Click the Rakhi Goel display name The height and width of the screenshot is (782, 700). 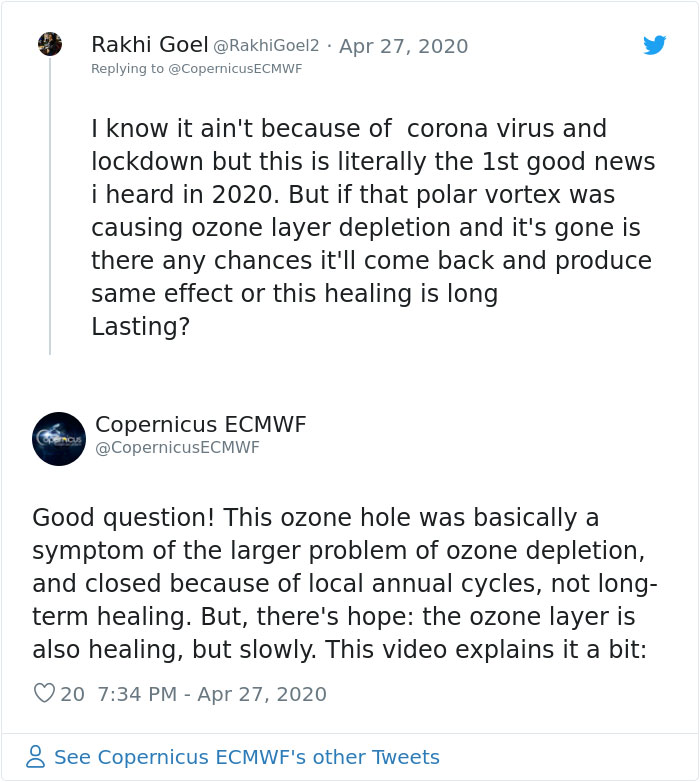[x=150, y=45]
